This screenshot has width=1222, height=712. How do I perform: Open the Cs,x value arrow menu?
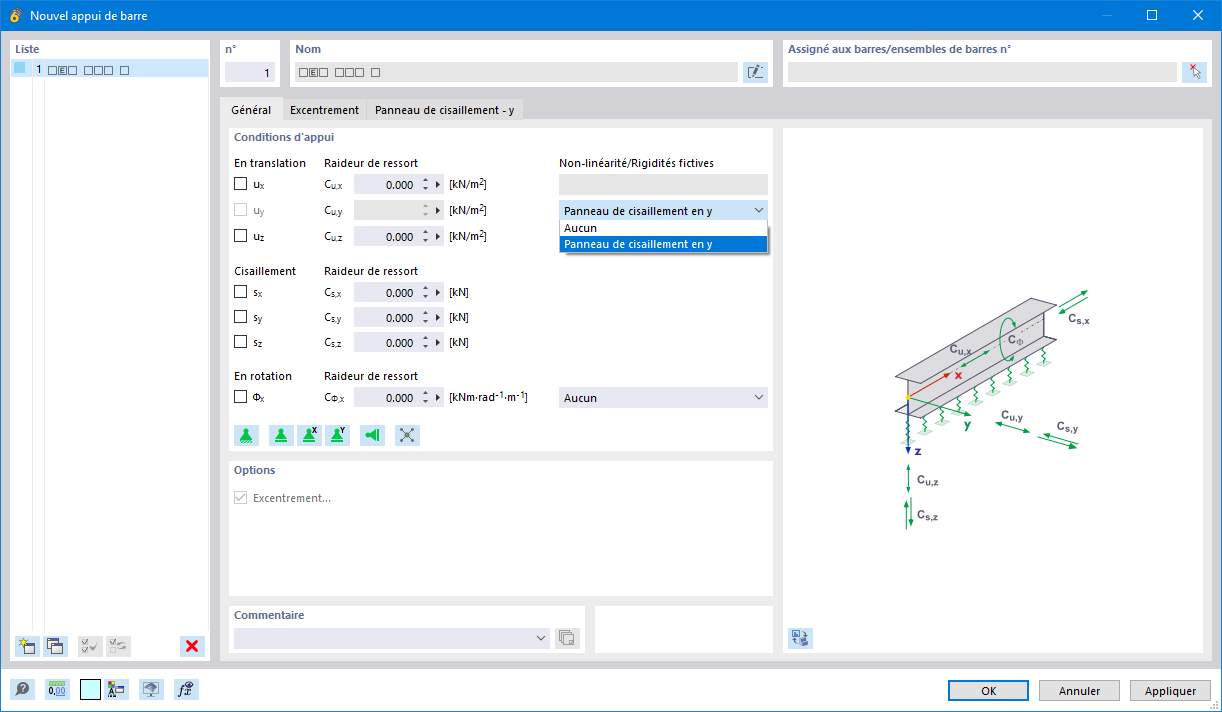pyautogui.click(x=438, y=293)
